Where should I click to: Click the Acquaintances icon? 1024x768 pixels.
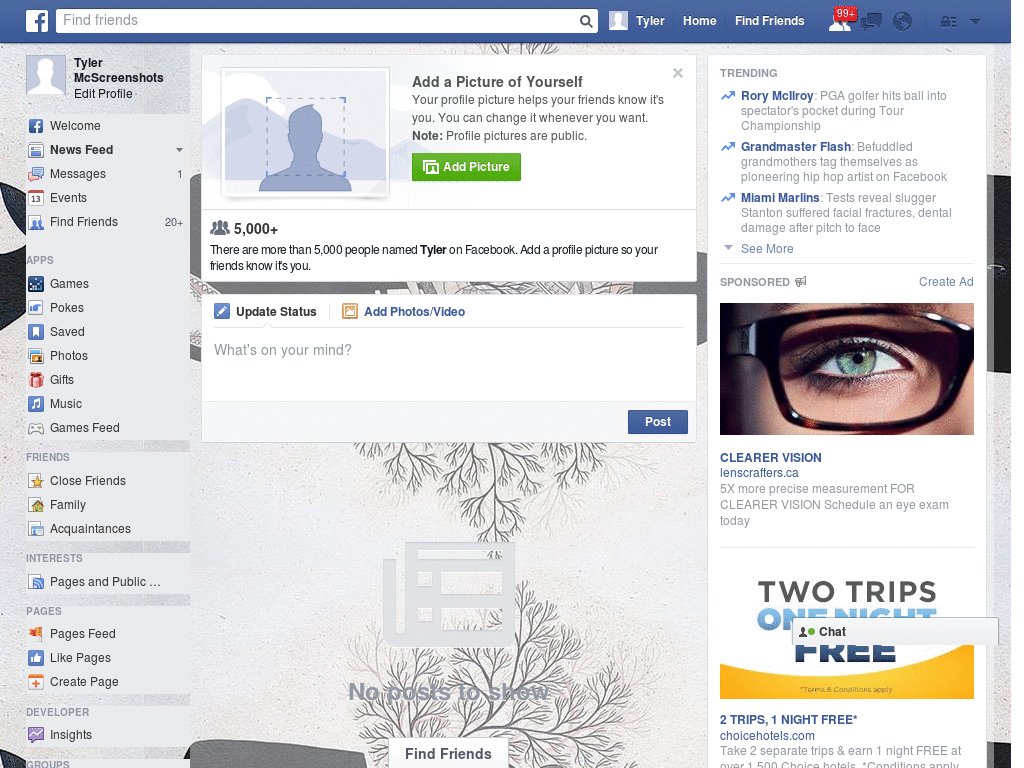36,529
